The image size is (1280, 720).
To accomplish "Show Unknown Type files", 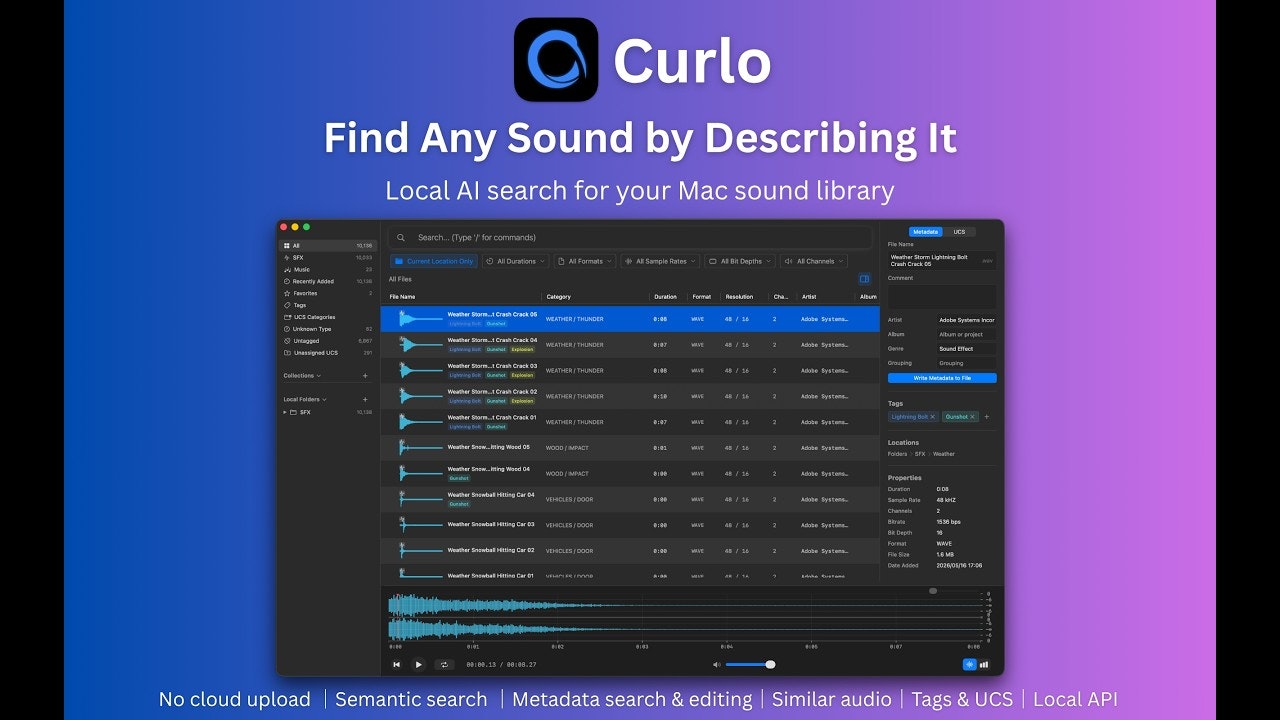I will pyautogui.click(x=328, y=329).
